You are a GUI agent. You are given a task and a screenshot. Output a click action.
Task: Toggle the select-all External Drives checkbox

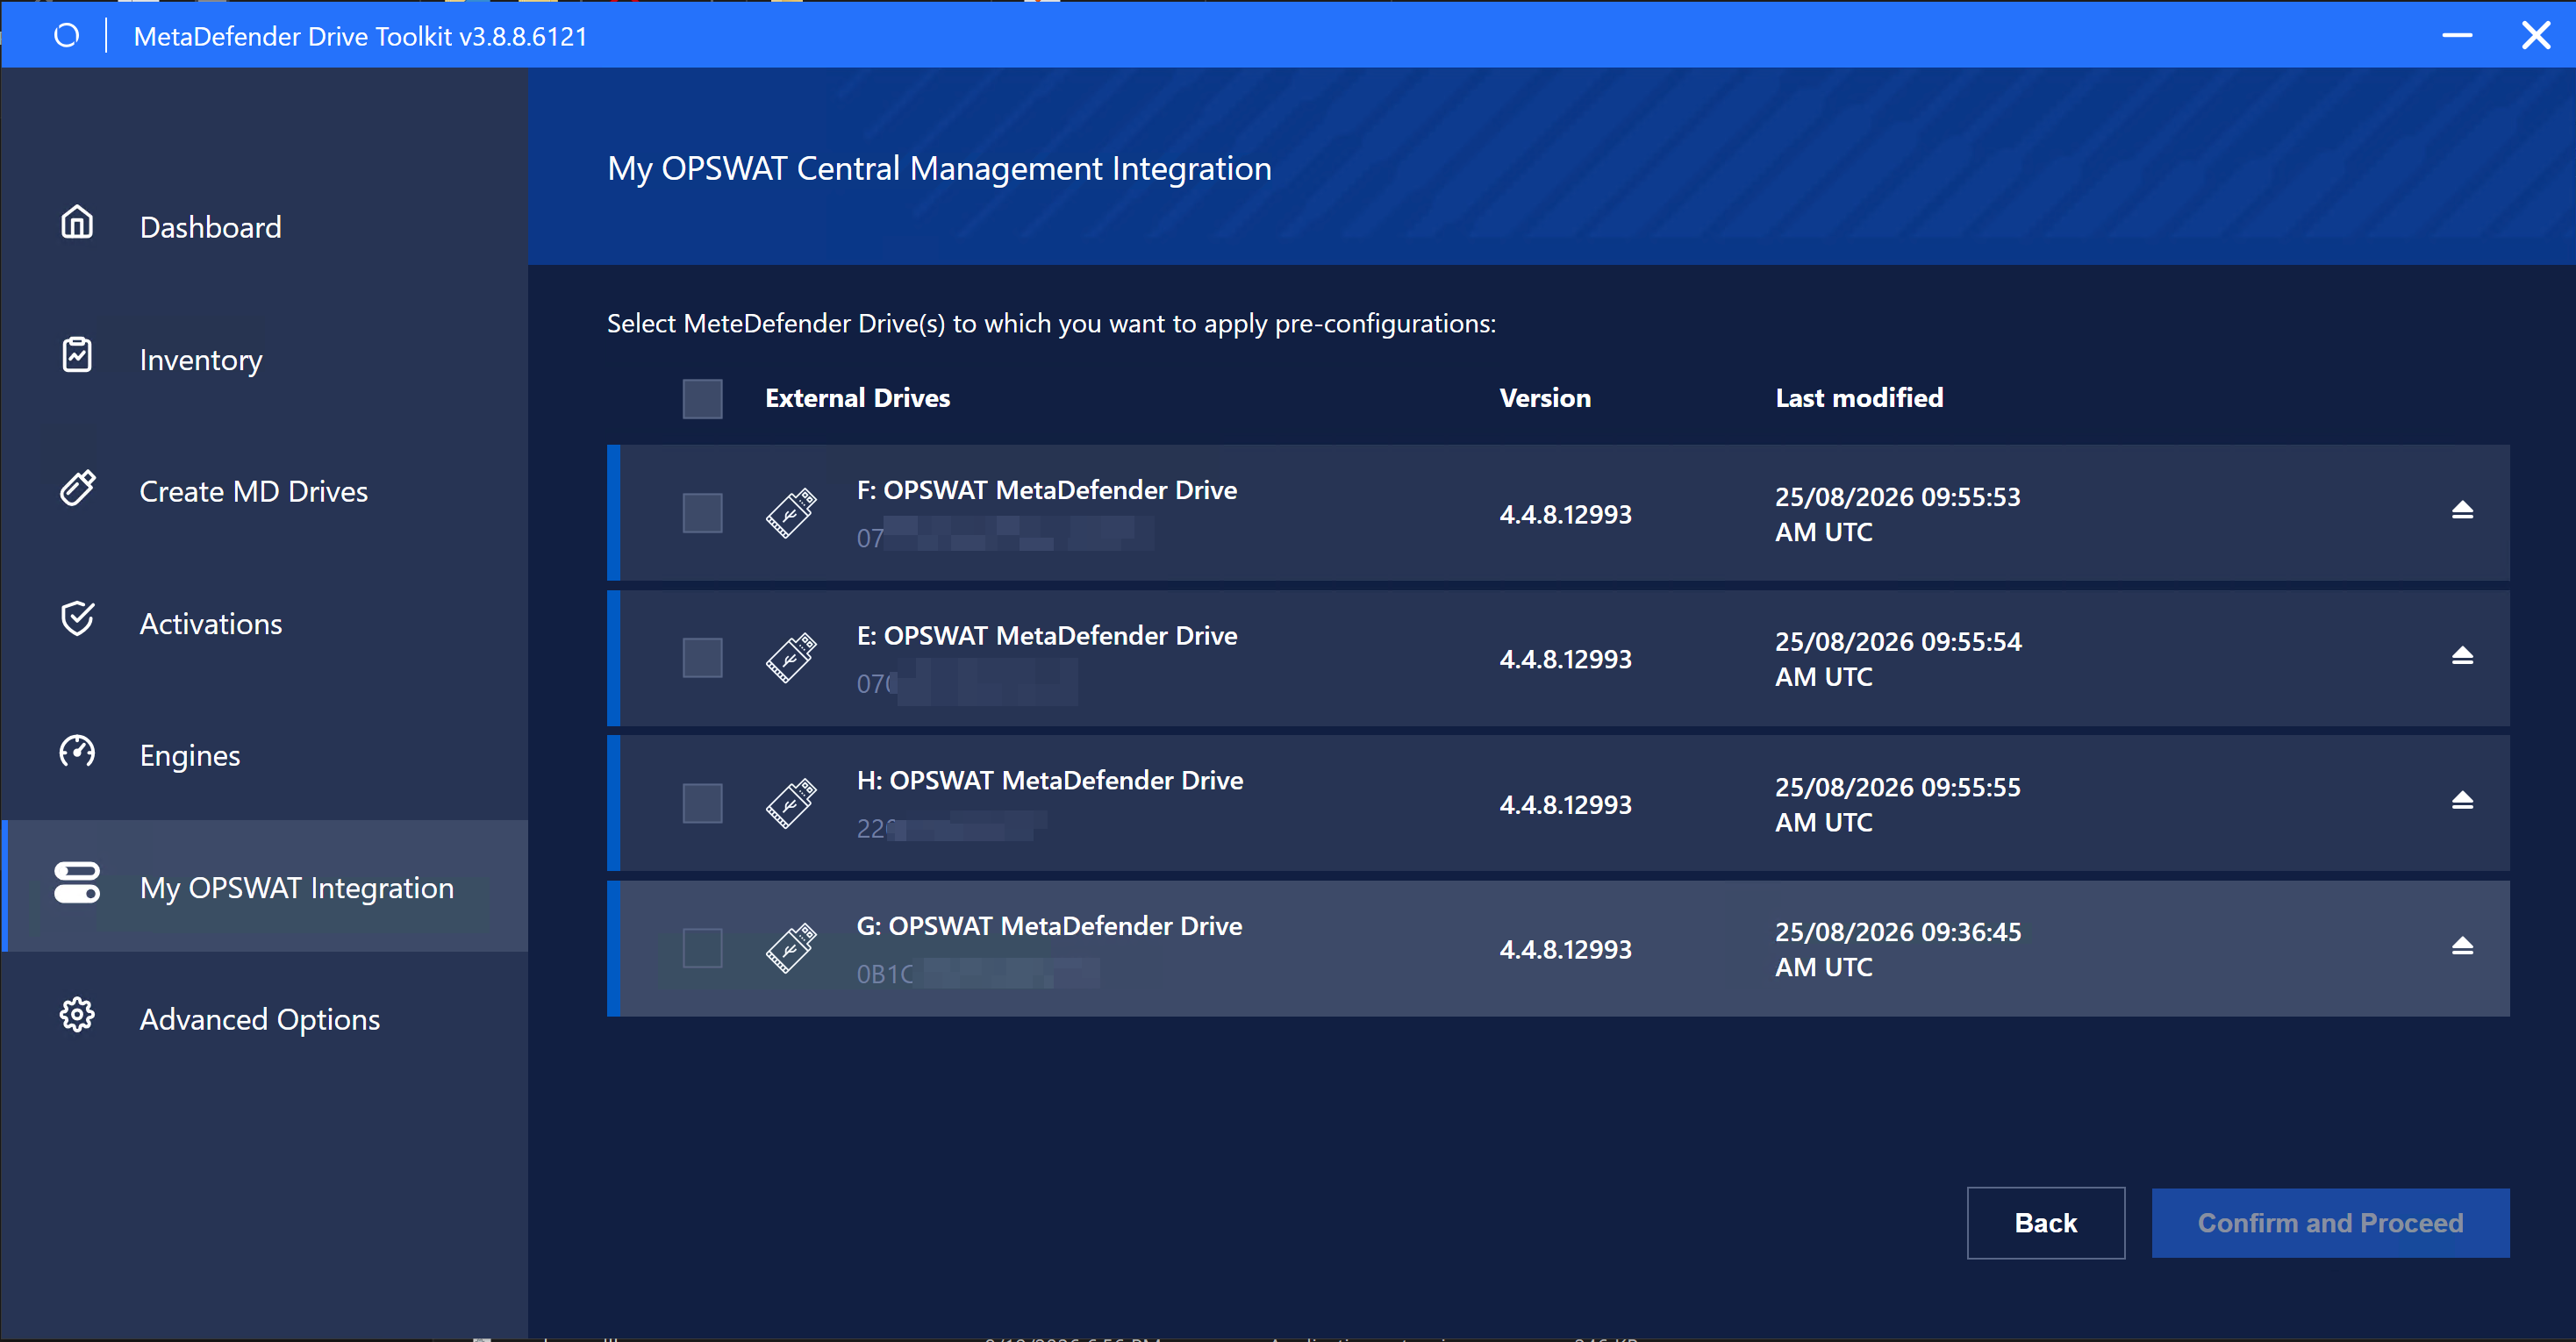[x=702, y=399]
